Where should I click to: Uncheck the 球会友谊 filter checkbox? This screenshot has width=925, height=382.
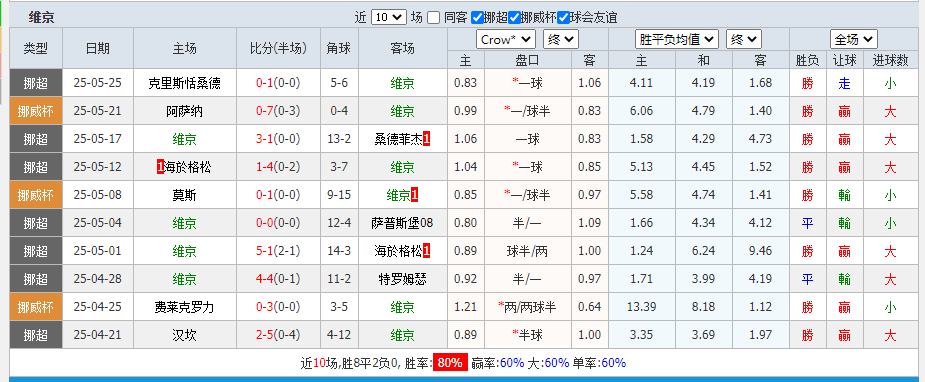[563, 18]
